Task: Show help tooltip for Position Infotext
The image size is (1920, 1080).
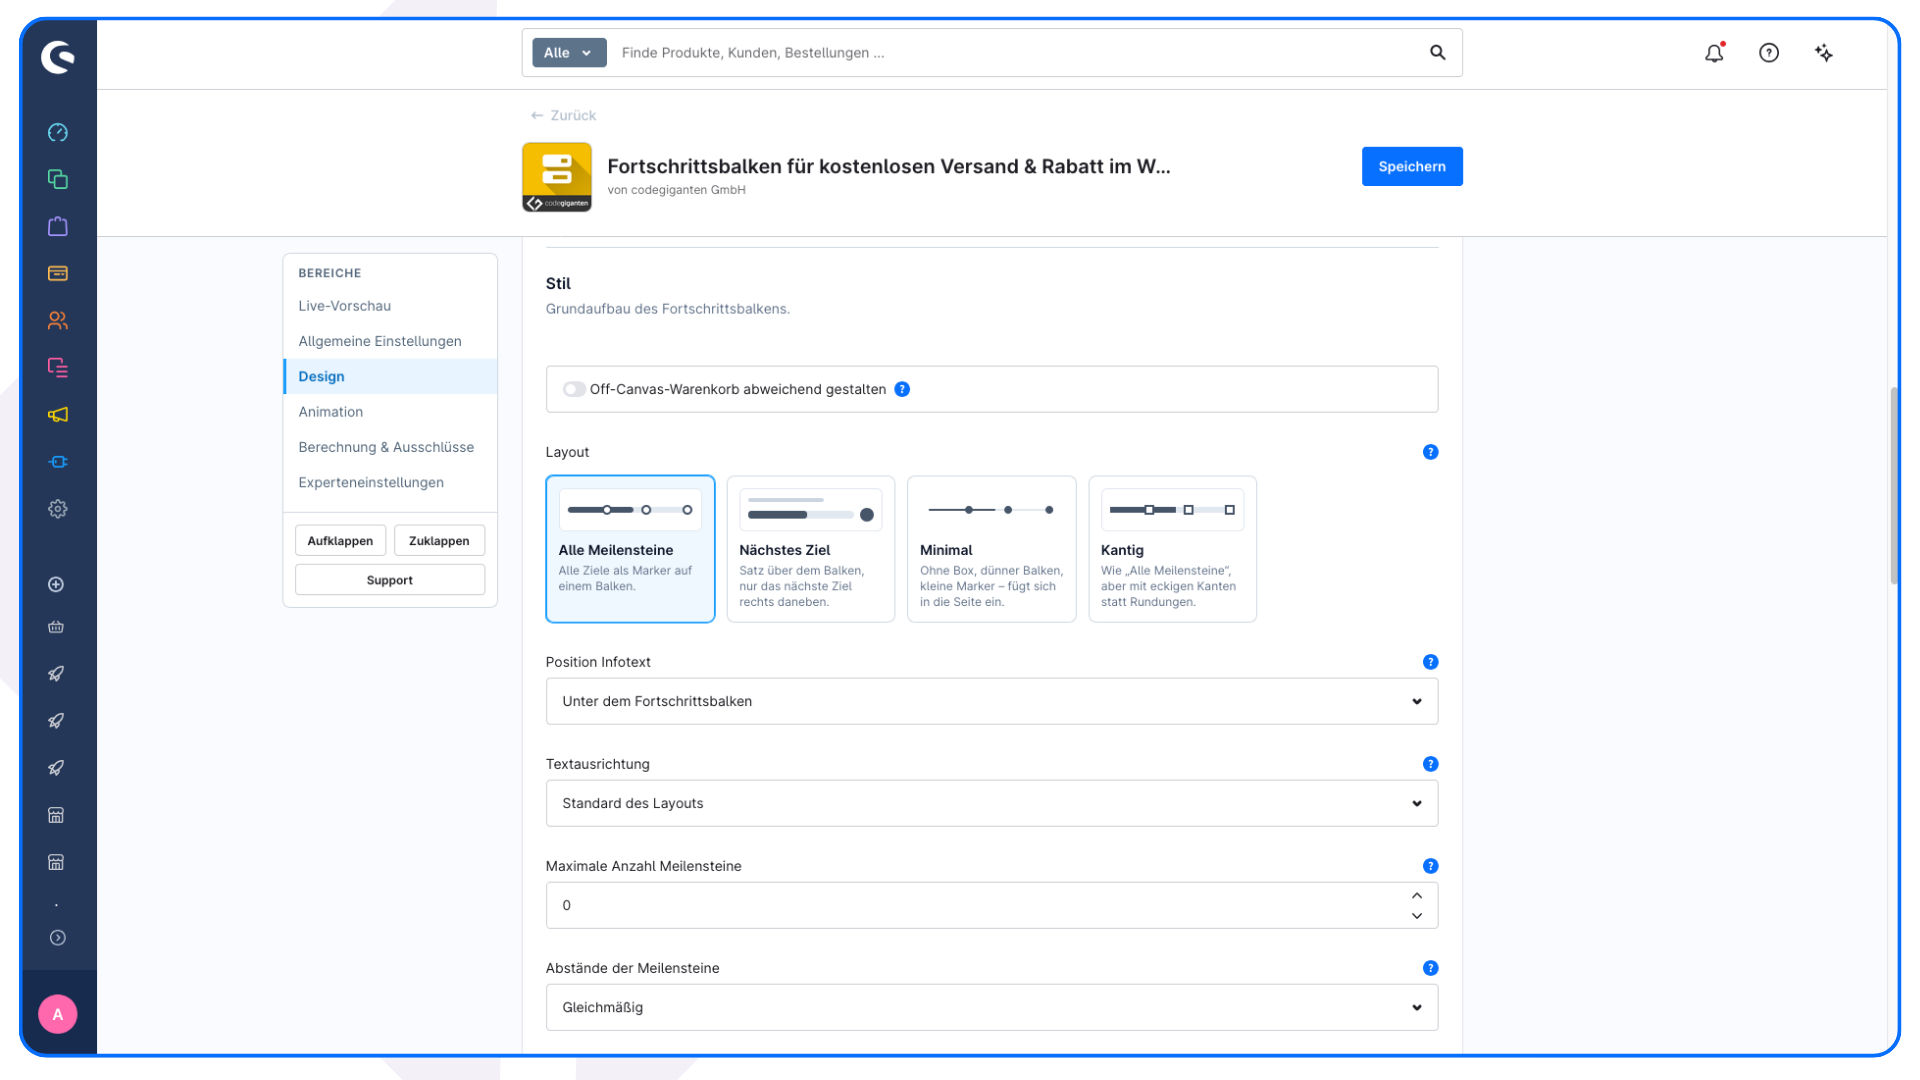Action: [1430, 662]
